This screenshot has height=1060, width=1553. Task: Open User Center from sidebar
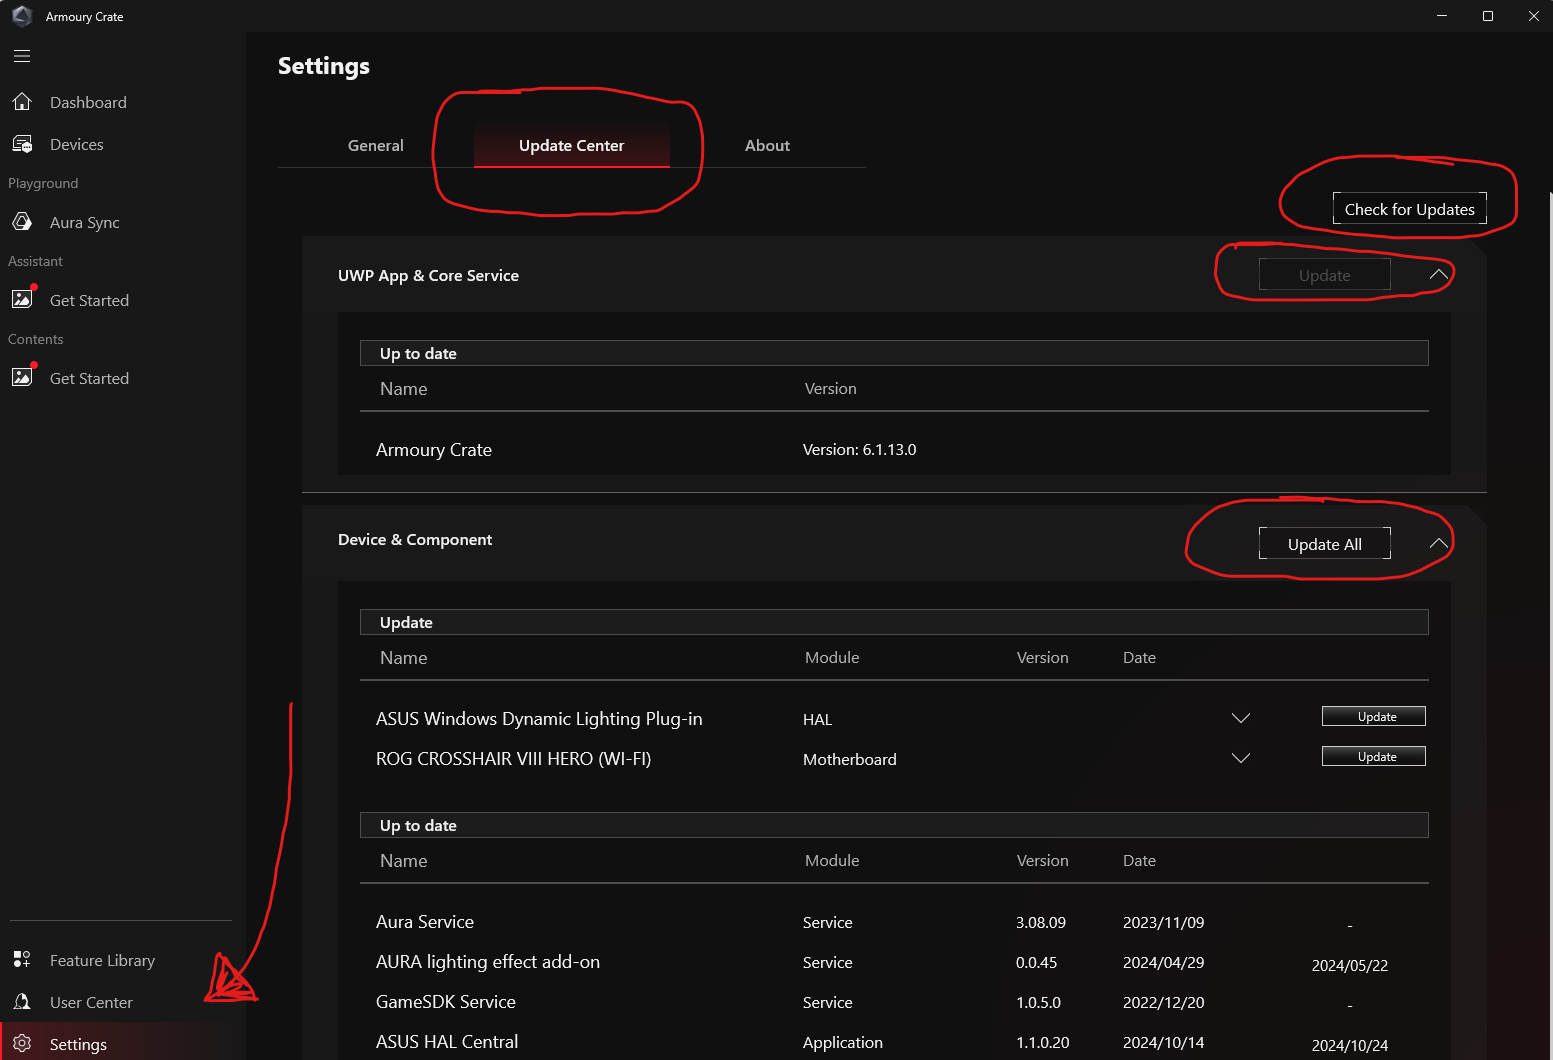91,1002
